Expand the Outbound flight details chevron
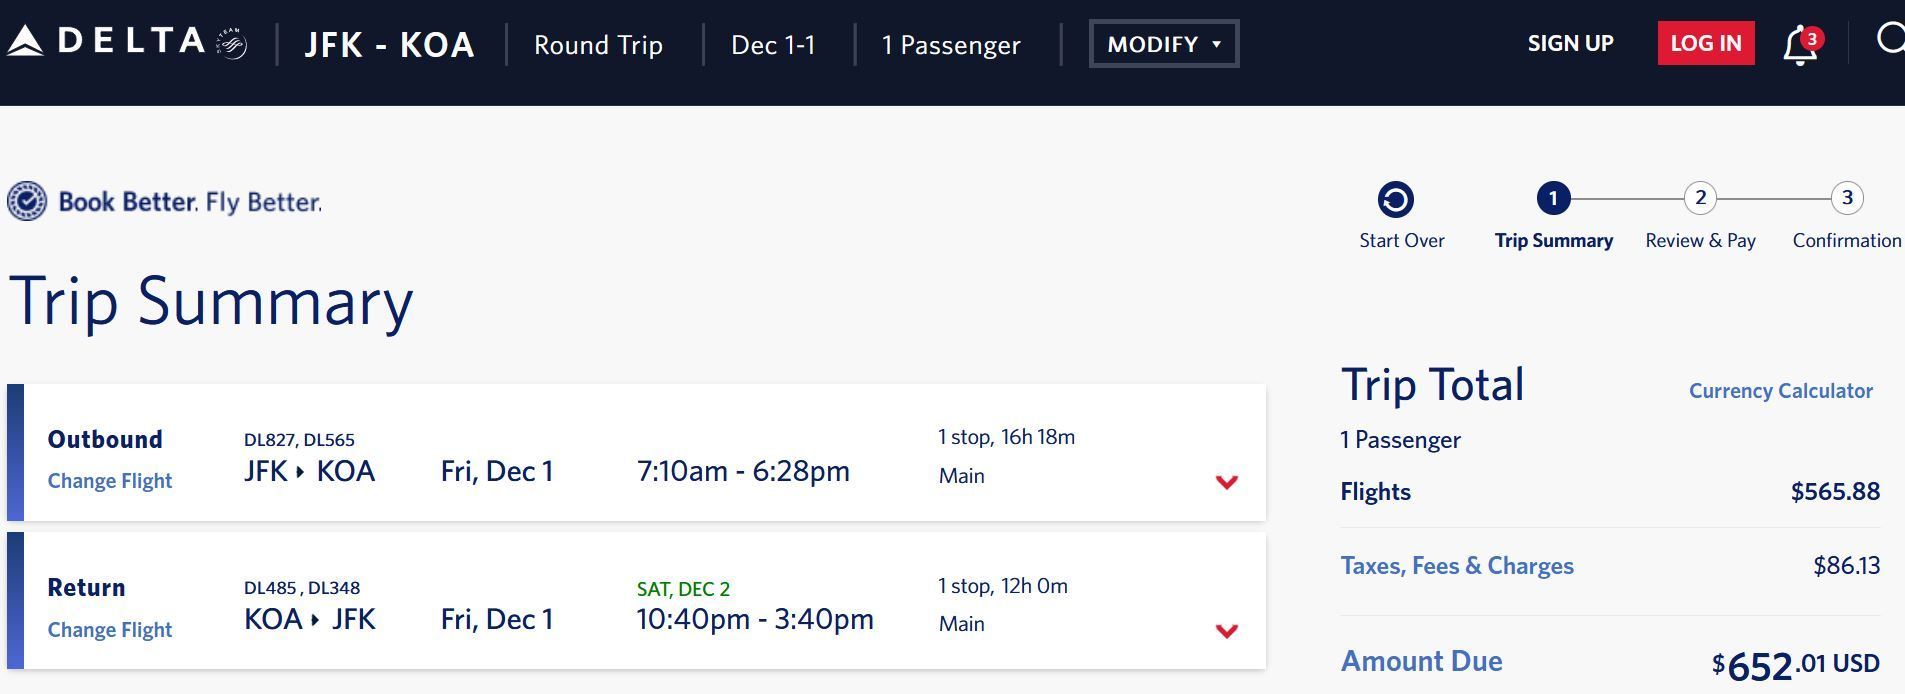 (1226, 482)
